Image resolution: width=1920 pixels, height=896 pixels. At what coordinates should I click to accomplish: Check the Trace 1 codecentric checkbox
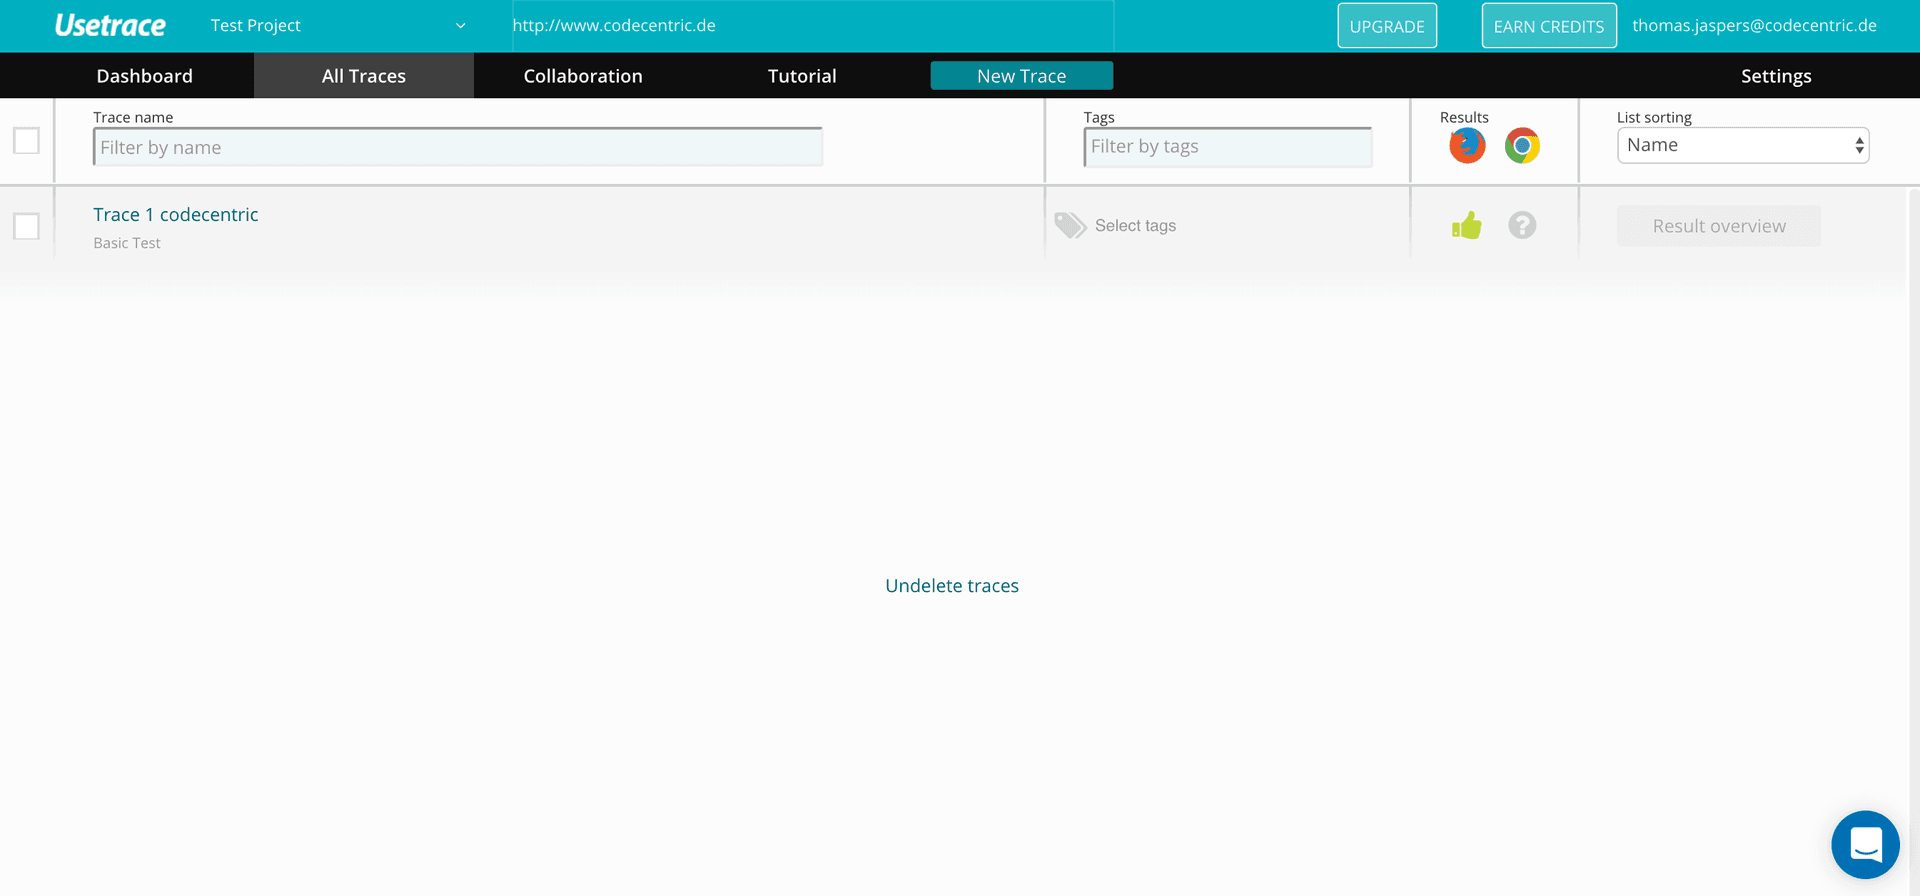pos(27,227)
